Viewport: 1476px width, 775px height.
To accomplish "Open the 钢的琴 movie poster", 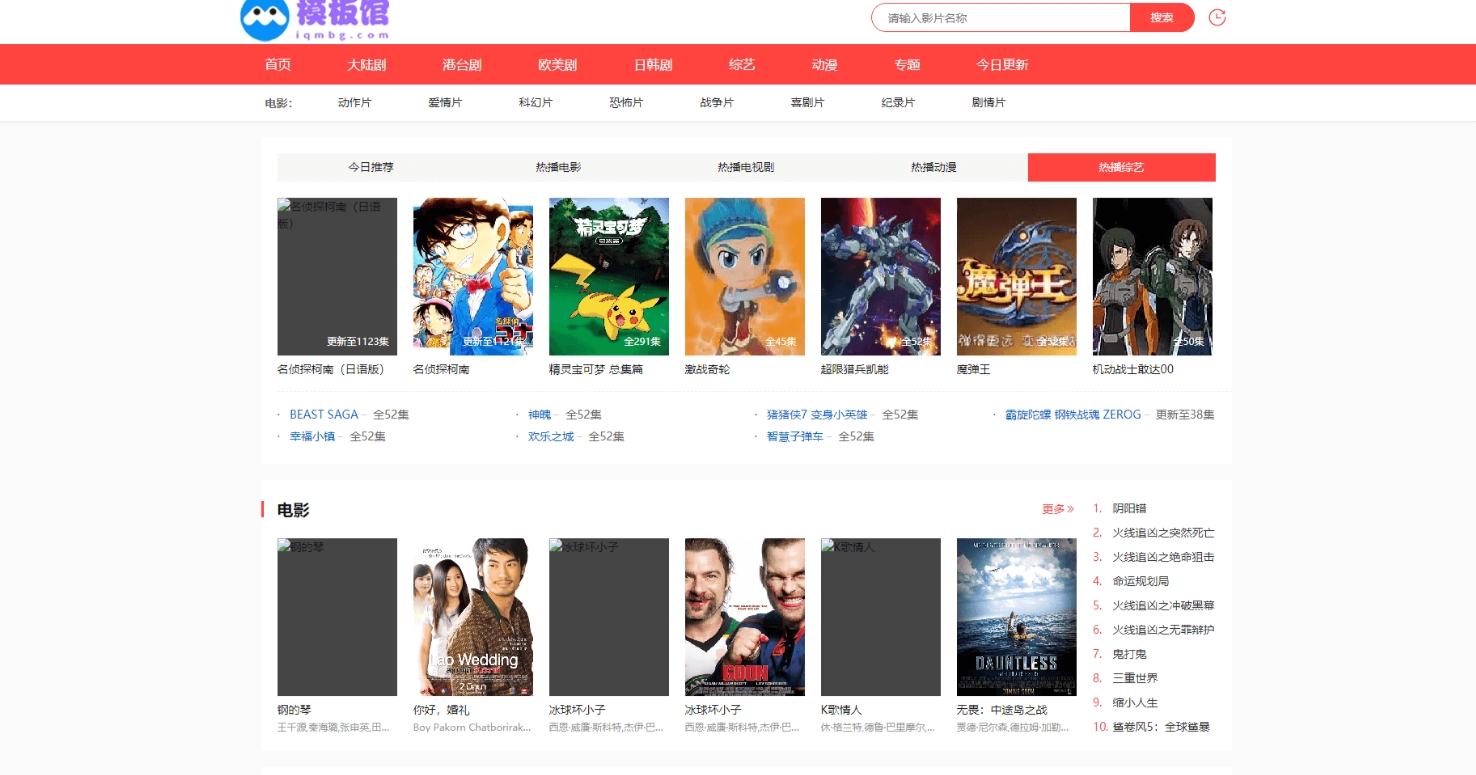I will [337, 617].
